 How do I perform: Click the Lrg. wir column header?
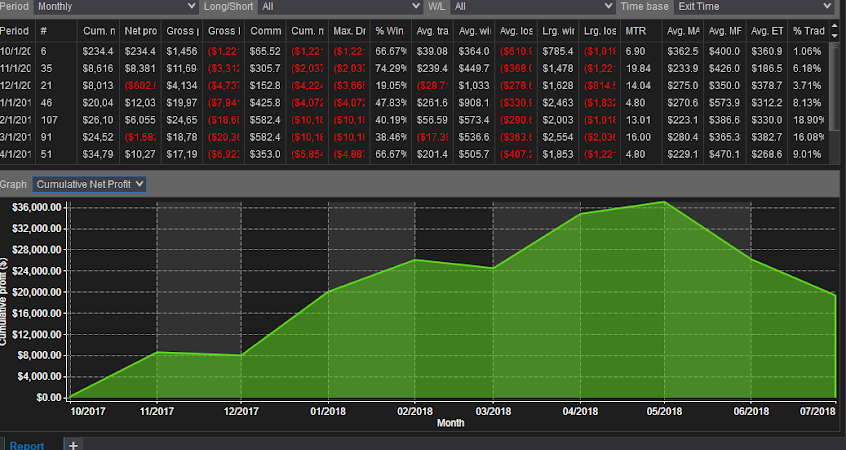[x=558, y=31]
